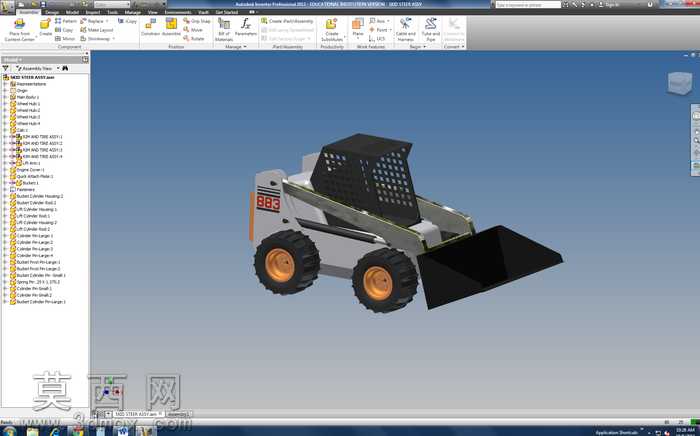Viewport: 700px width, 436px height.
Task: Click the browser filter funnel icon
Action: (x=5, y=68)
